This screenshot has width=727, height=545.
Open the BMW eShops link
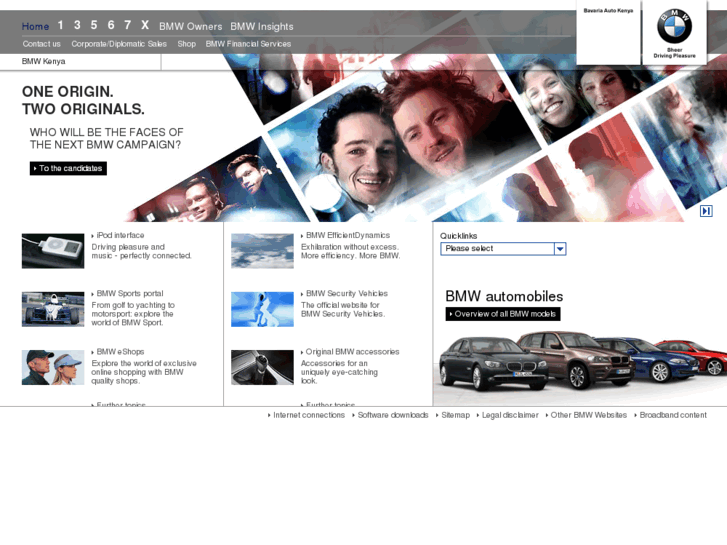[120, 352]
